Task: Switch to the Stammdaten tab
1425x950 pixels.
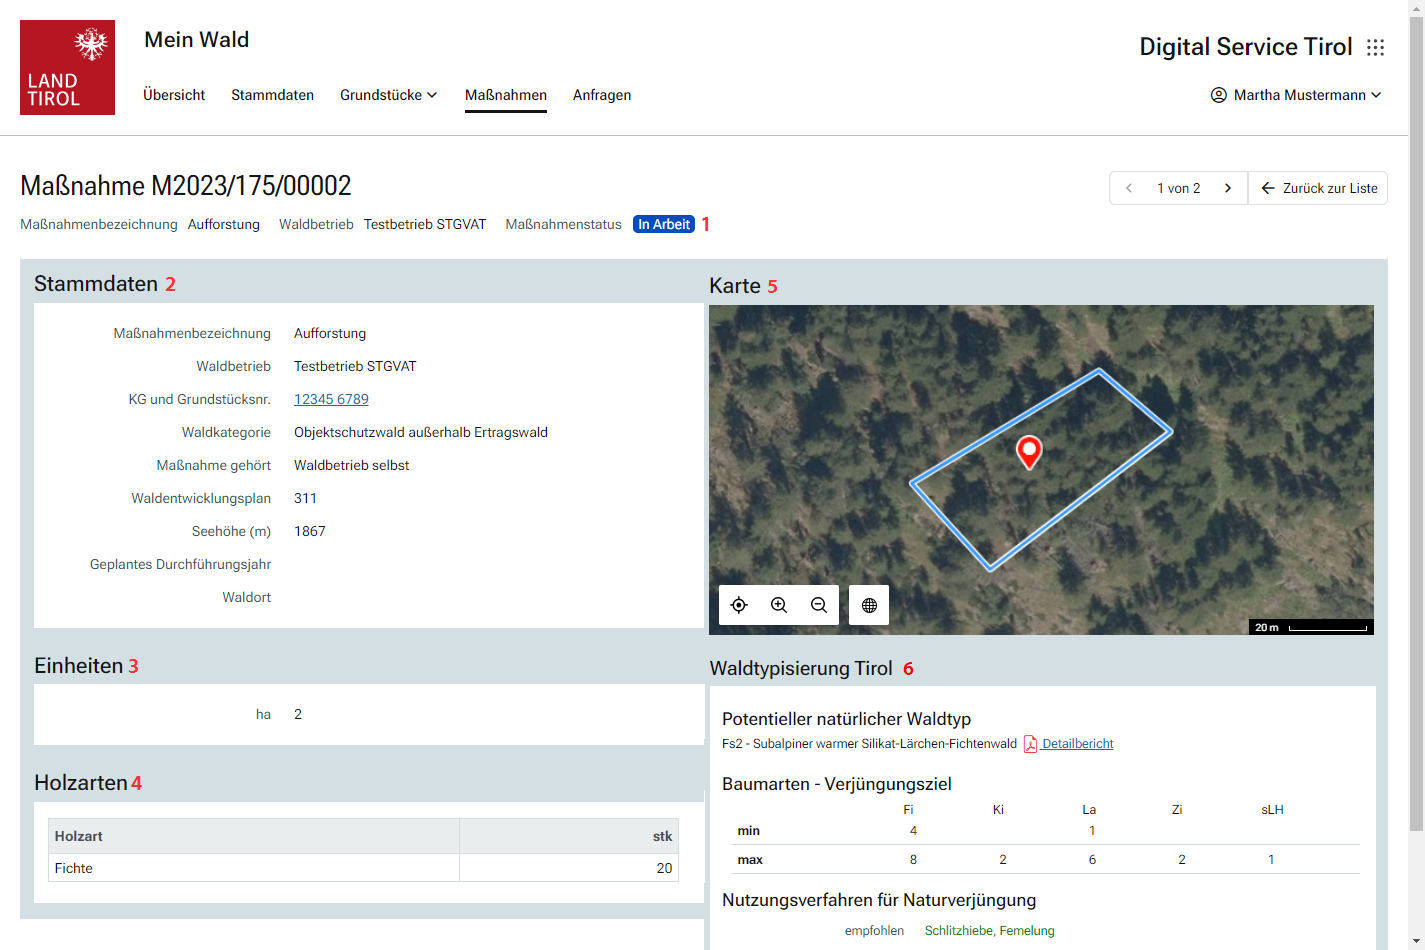Action: [x=272, y=95]
